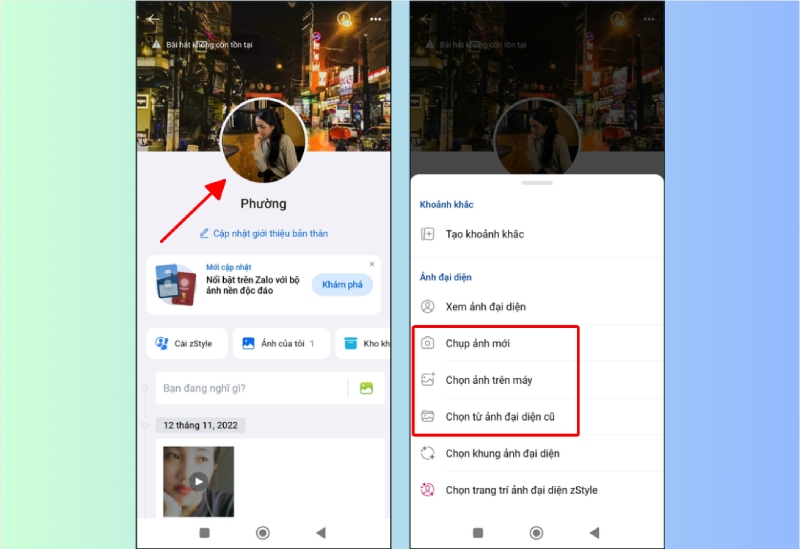
Task: Tap the Bạn đang nghĩ gì input field
Action: click(x=250, y=388)
